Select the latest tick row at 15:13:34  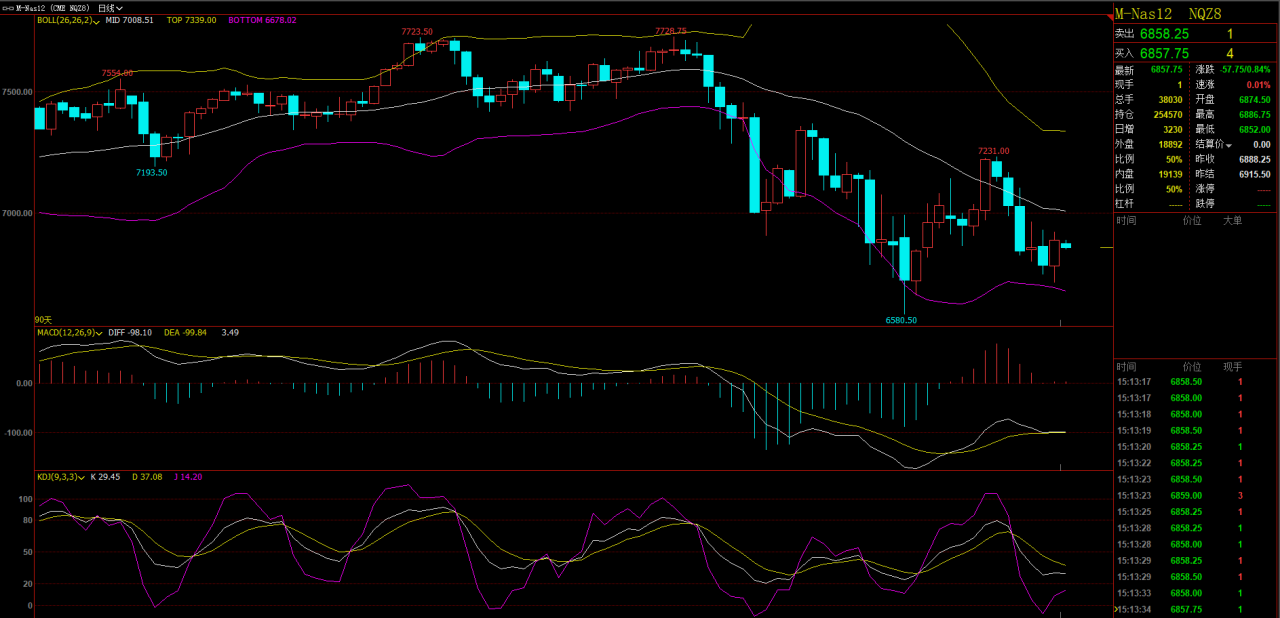point(1190,609)
